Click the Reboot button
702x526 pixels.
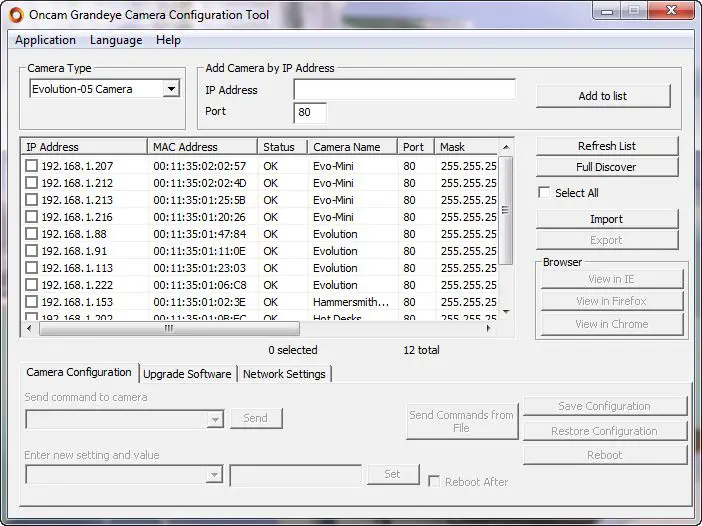click(x=604, y=455)
